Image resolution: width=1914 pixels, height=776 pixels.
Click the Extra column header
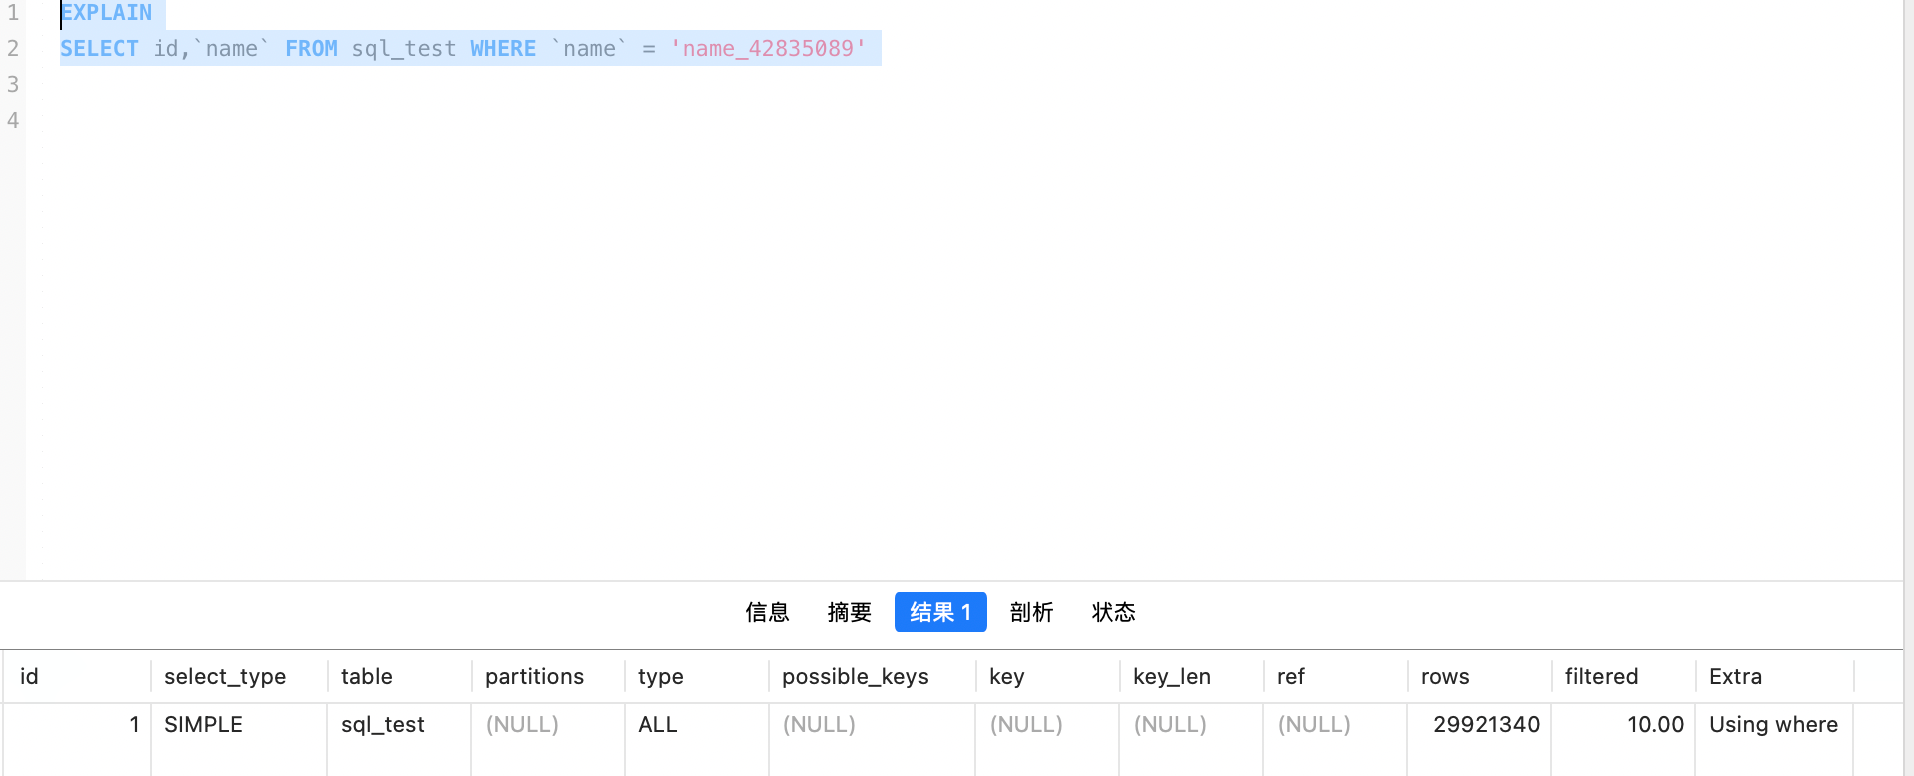[1735, 677]
